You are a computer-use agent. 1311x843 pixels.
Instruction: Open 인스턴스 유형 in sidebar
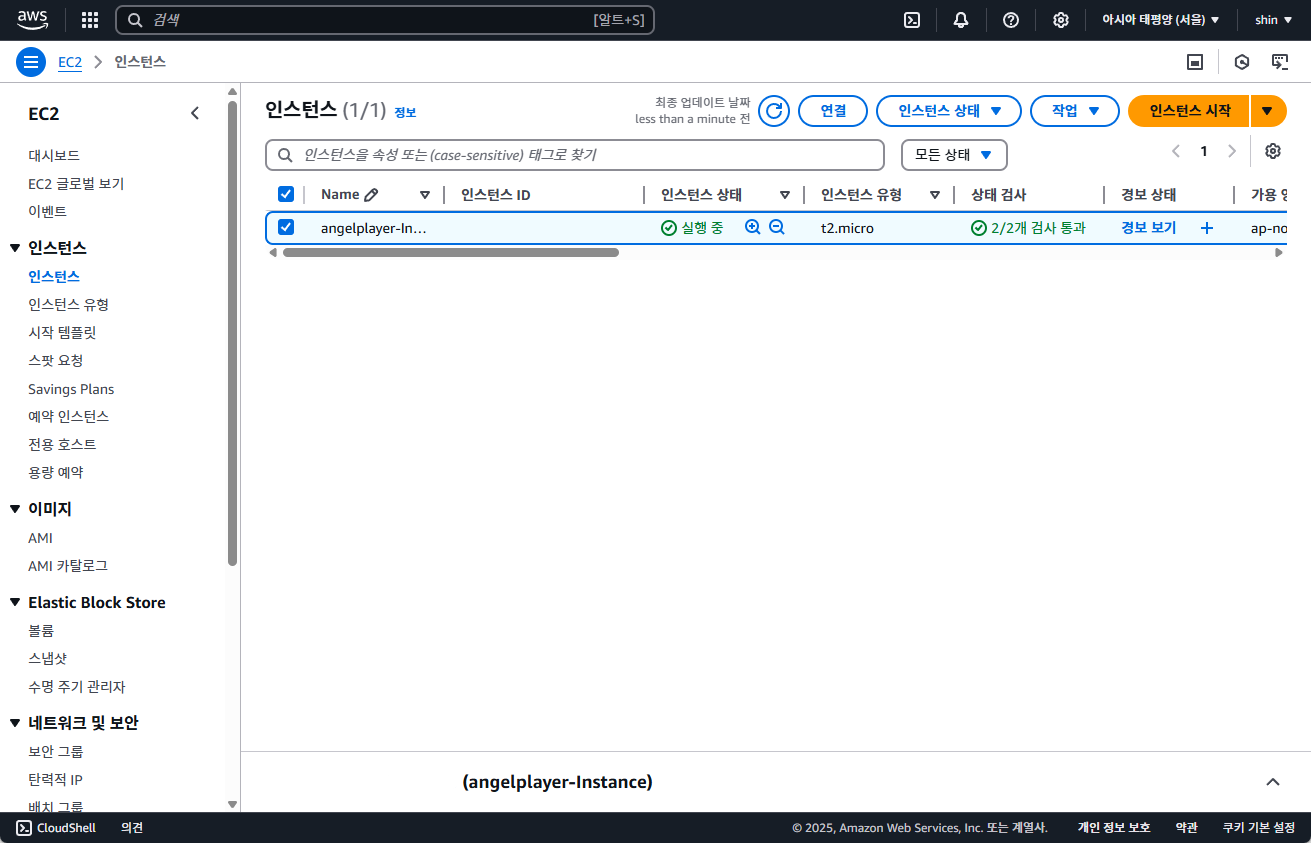click(x=68, y=304)
